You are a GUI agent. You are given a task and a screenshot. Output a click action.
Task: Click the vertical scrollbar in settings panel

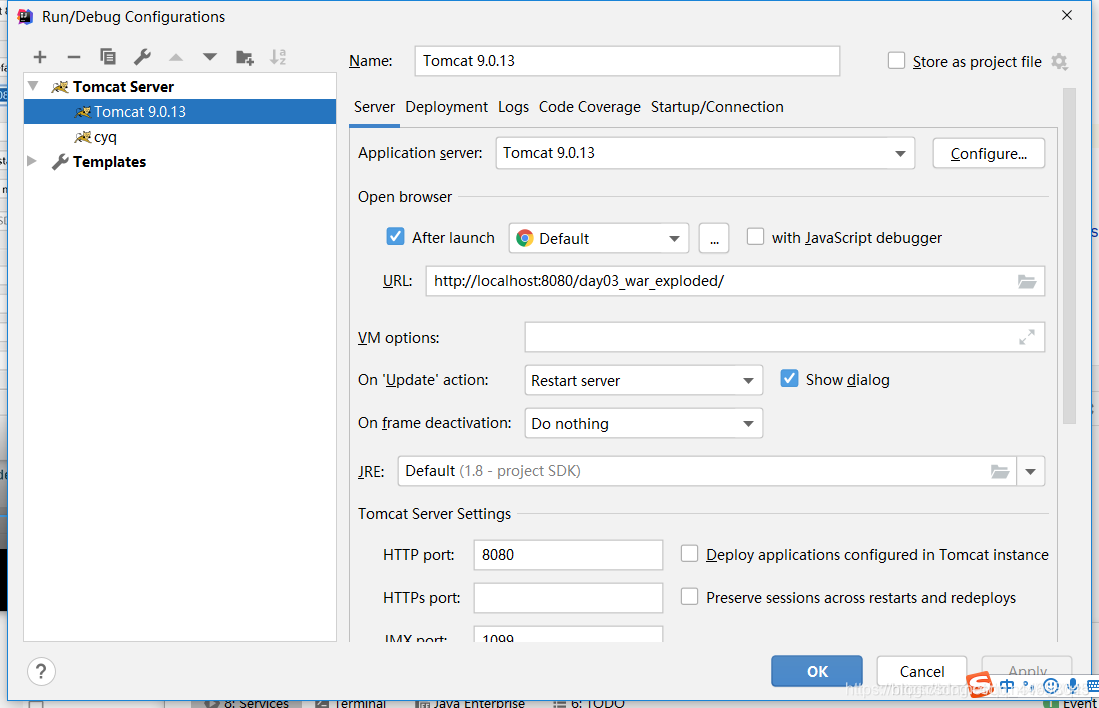click(x=1069, y=256)
